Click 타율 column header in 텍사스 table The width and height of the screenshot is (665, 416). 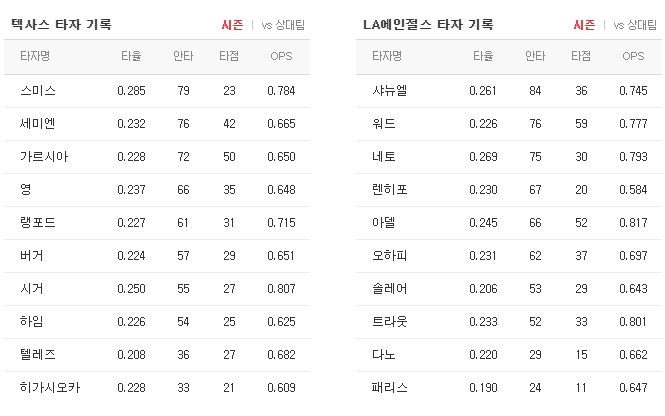(131, 56)
